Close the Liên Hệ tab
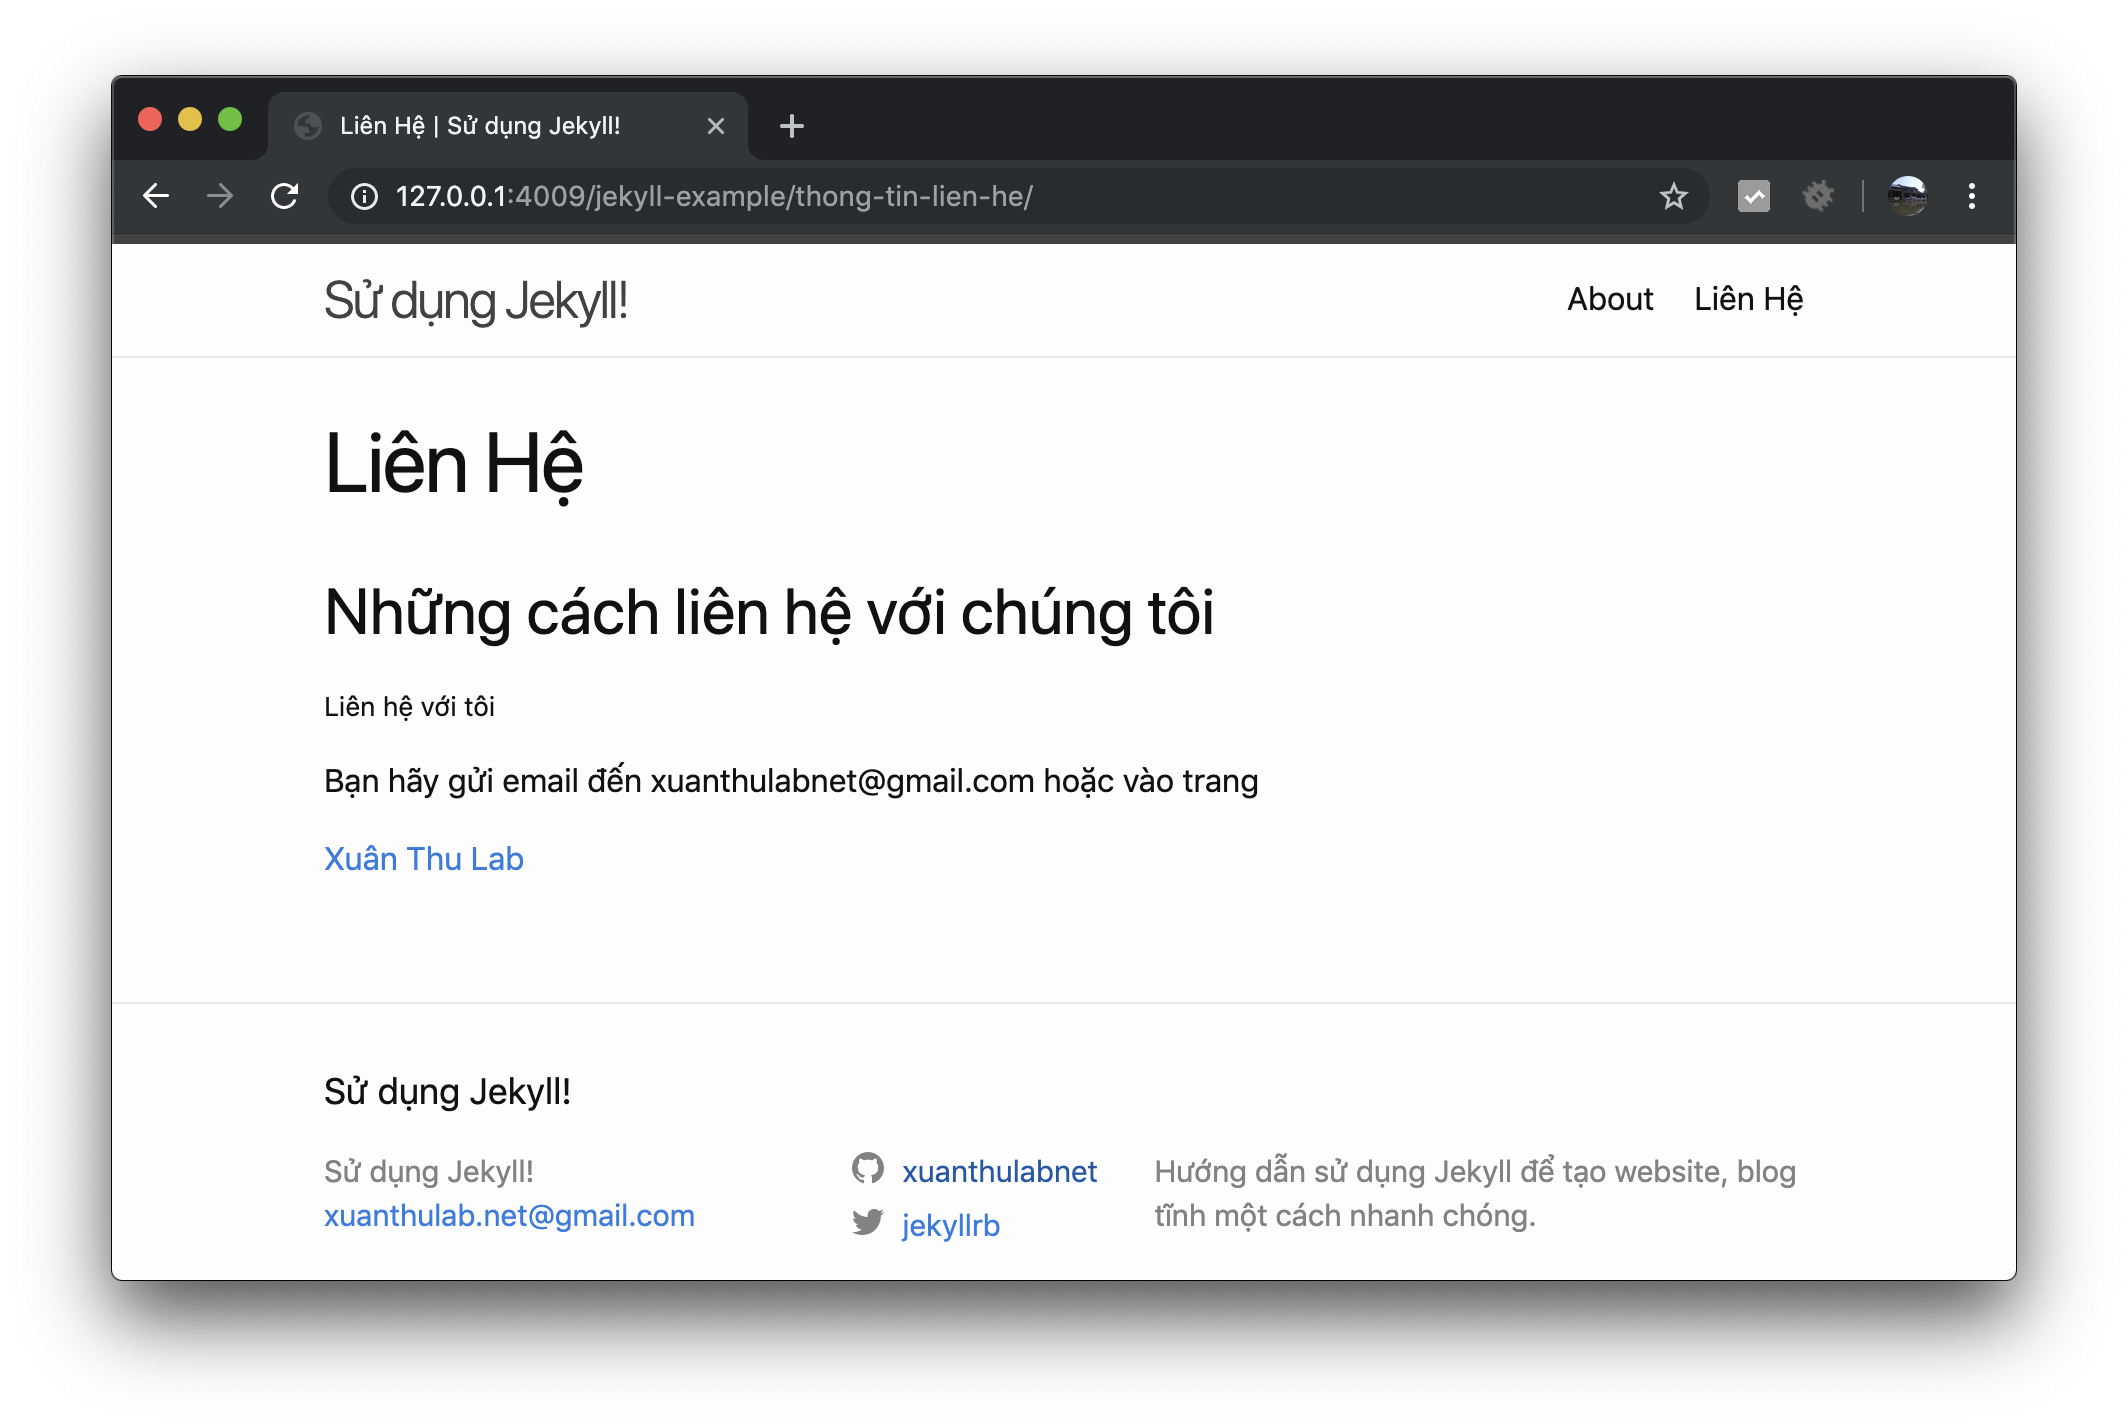Screen dimensions: 2128x1428 pos(715,126)
